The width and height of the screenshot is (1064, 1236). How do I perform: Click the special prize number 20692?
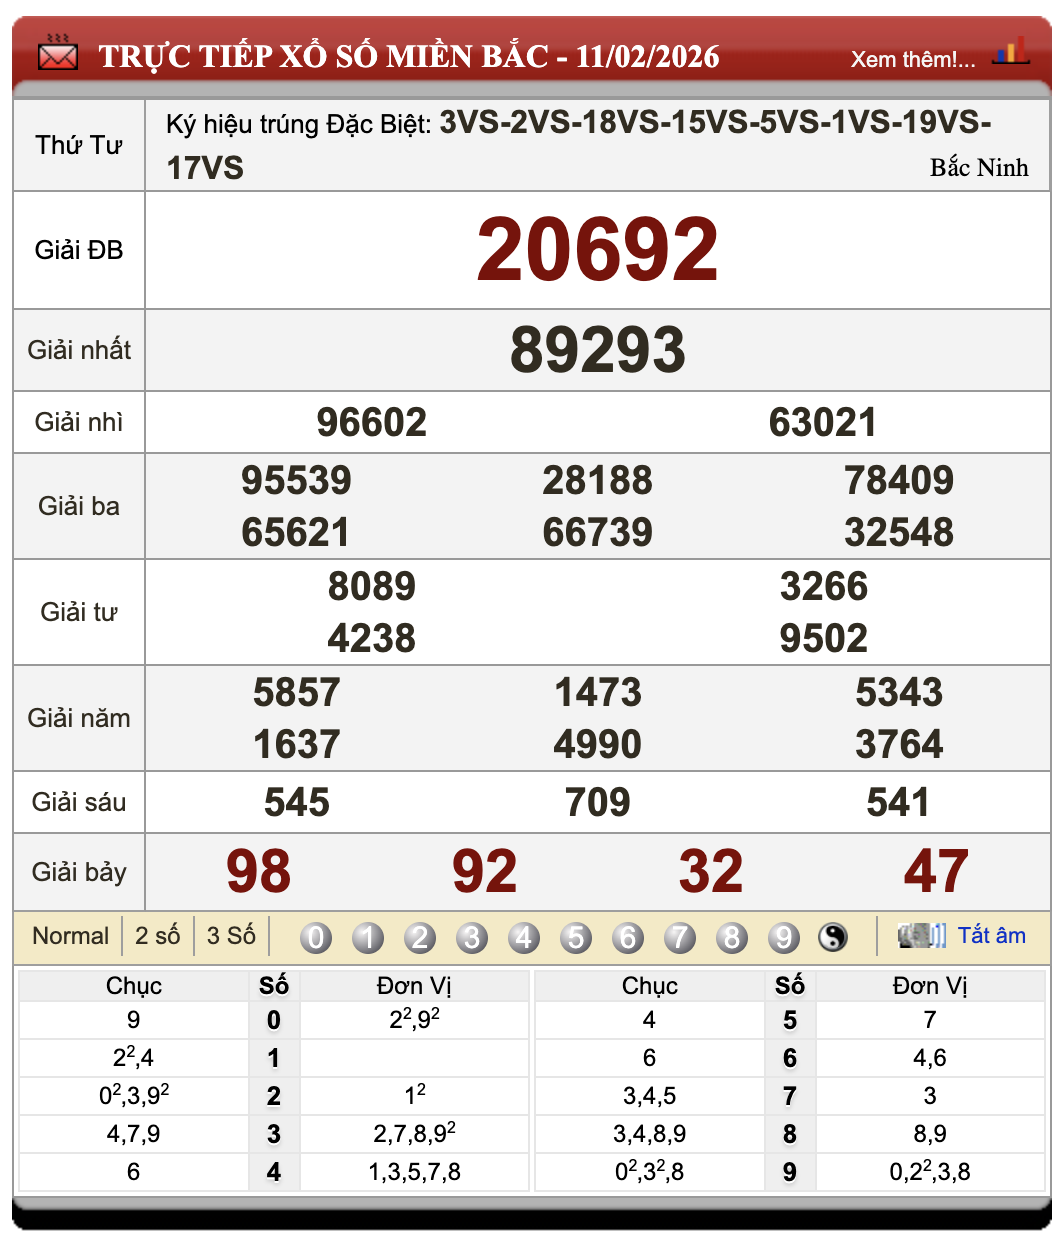[x=598, y=250]
